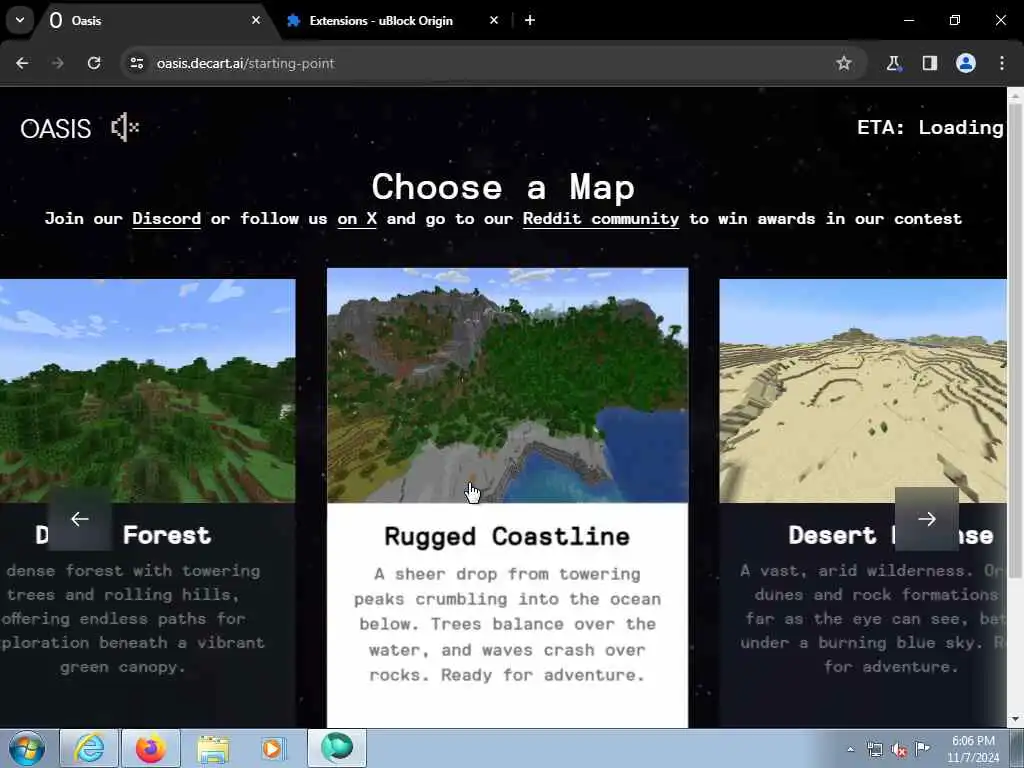The height and width of the screenshot is (768, 1024).
Task: Show hidden system tray icons
Action: 850,750
